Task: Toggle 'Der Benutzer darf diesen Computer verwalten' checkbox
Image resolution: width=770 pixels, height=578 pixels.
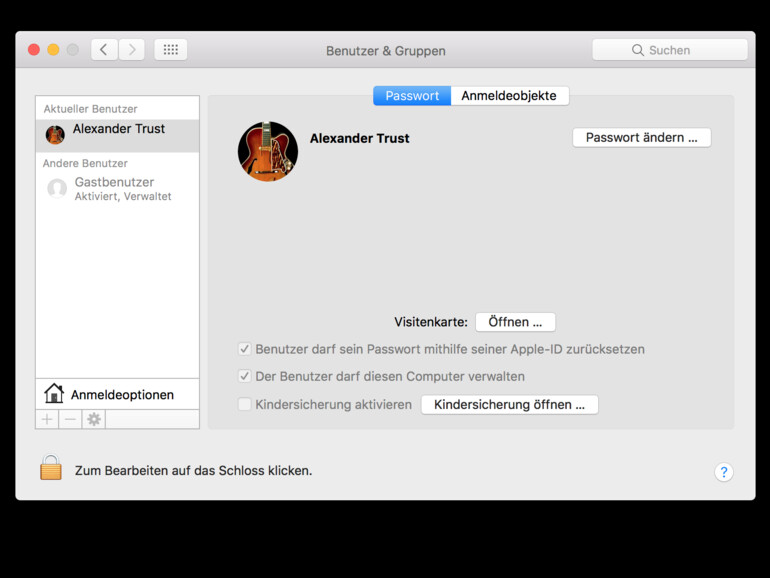Action: click(245, 376)
